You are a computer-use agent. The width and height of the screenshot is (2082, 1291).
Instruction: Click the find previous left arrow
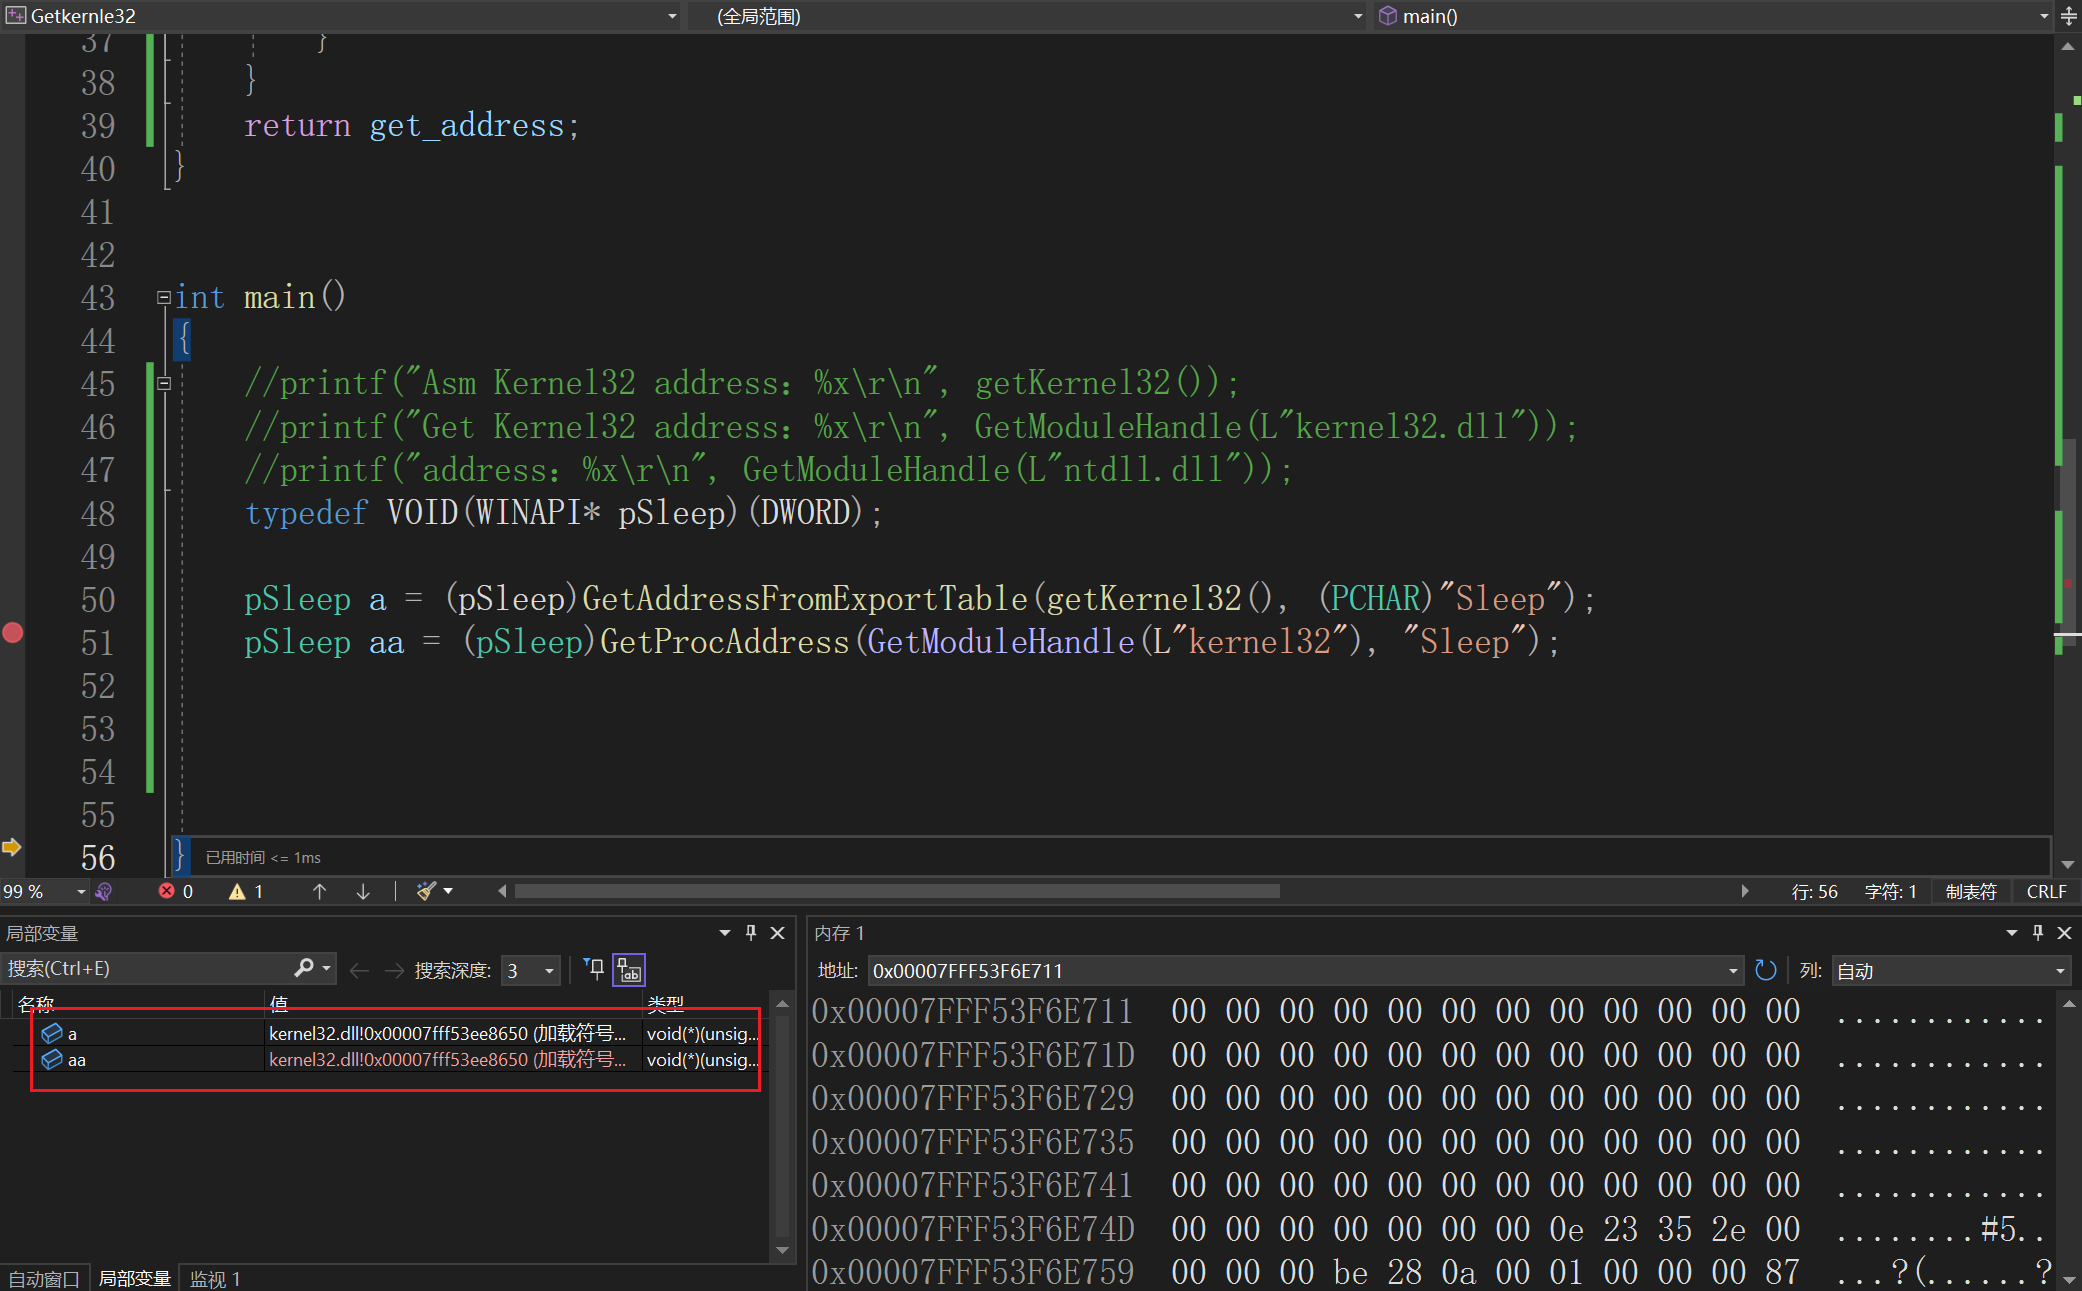coord(360,970)
